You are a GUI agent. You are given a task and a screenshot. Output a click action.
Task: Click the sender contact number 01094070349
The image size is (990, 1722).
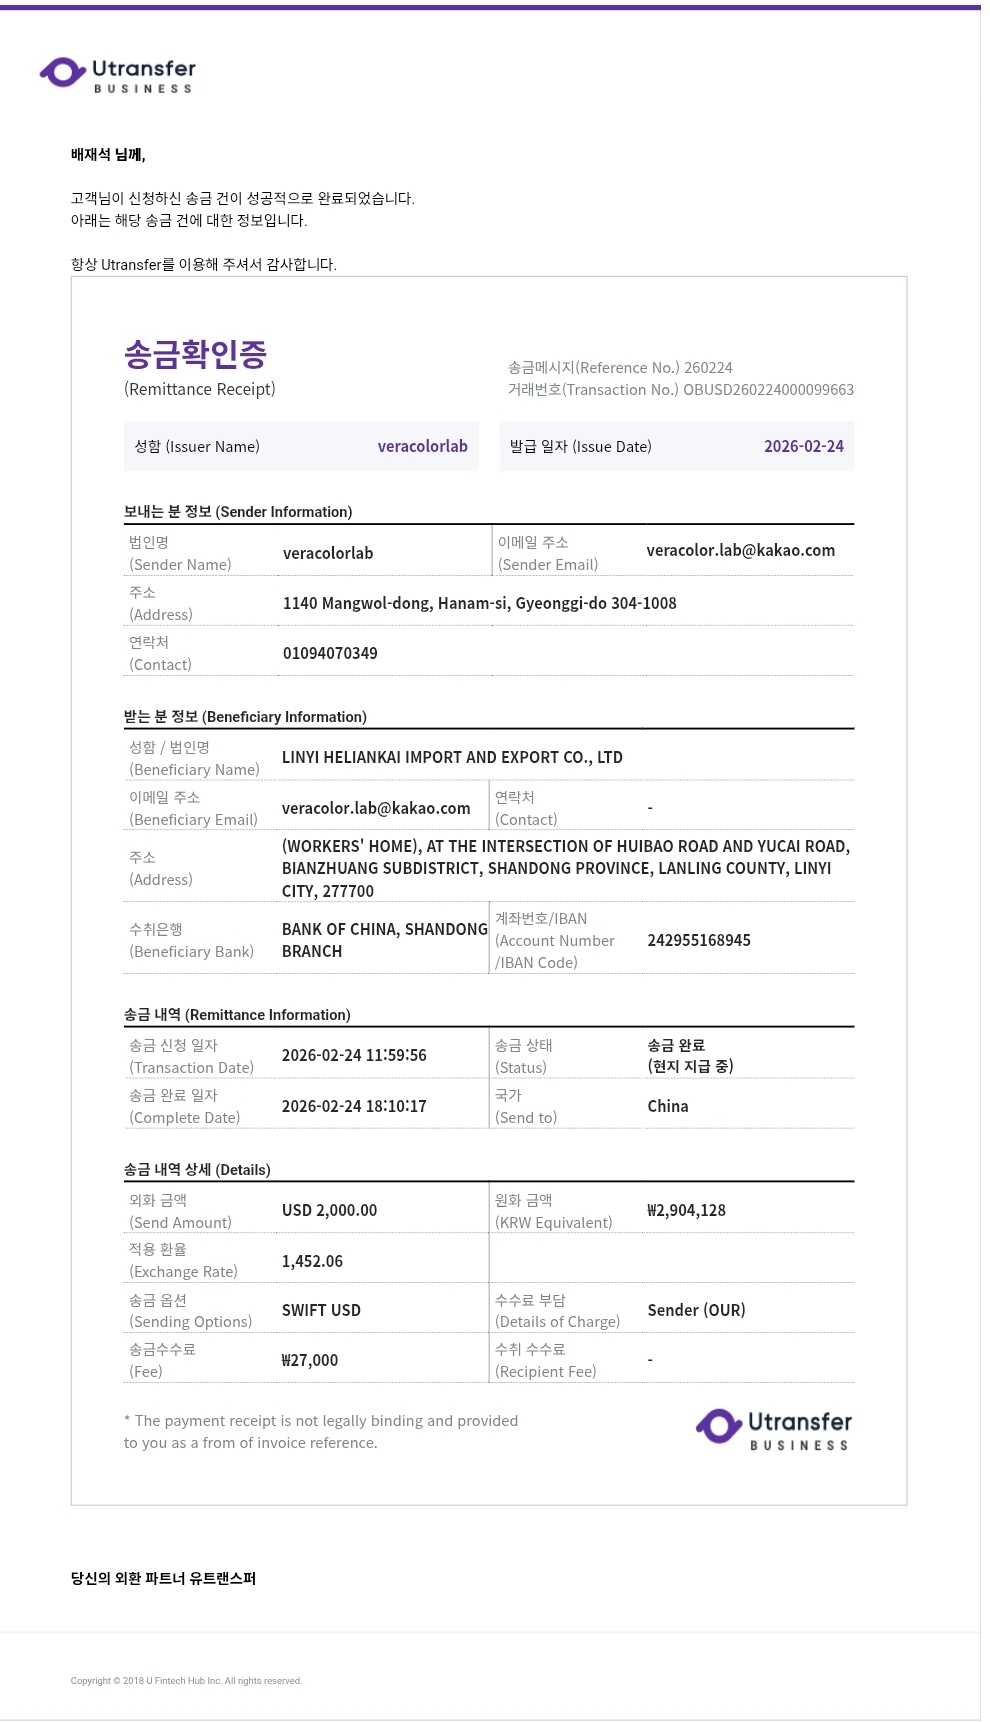click(x=330, y=654)
